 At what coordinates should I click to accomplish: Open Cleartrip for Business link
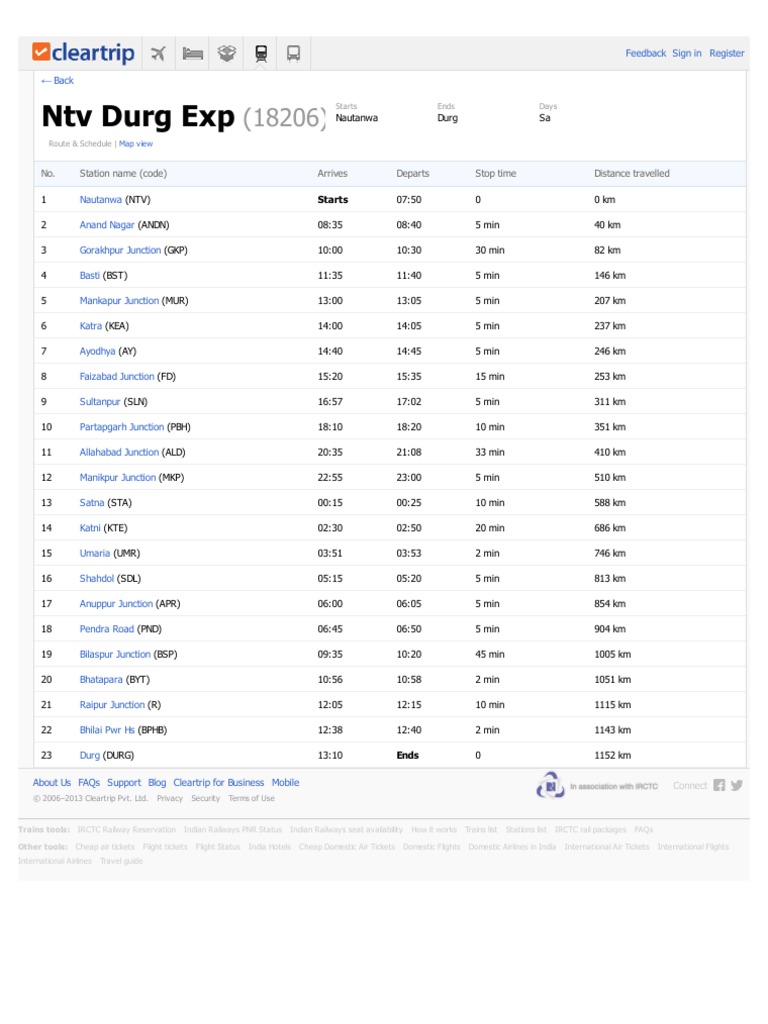(219, 782)
